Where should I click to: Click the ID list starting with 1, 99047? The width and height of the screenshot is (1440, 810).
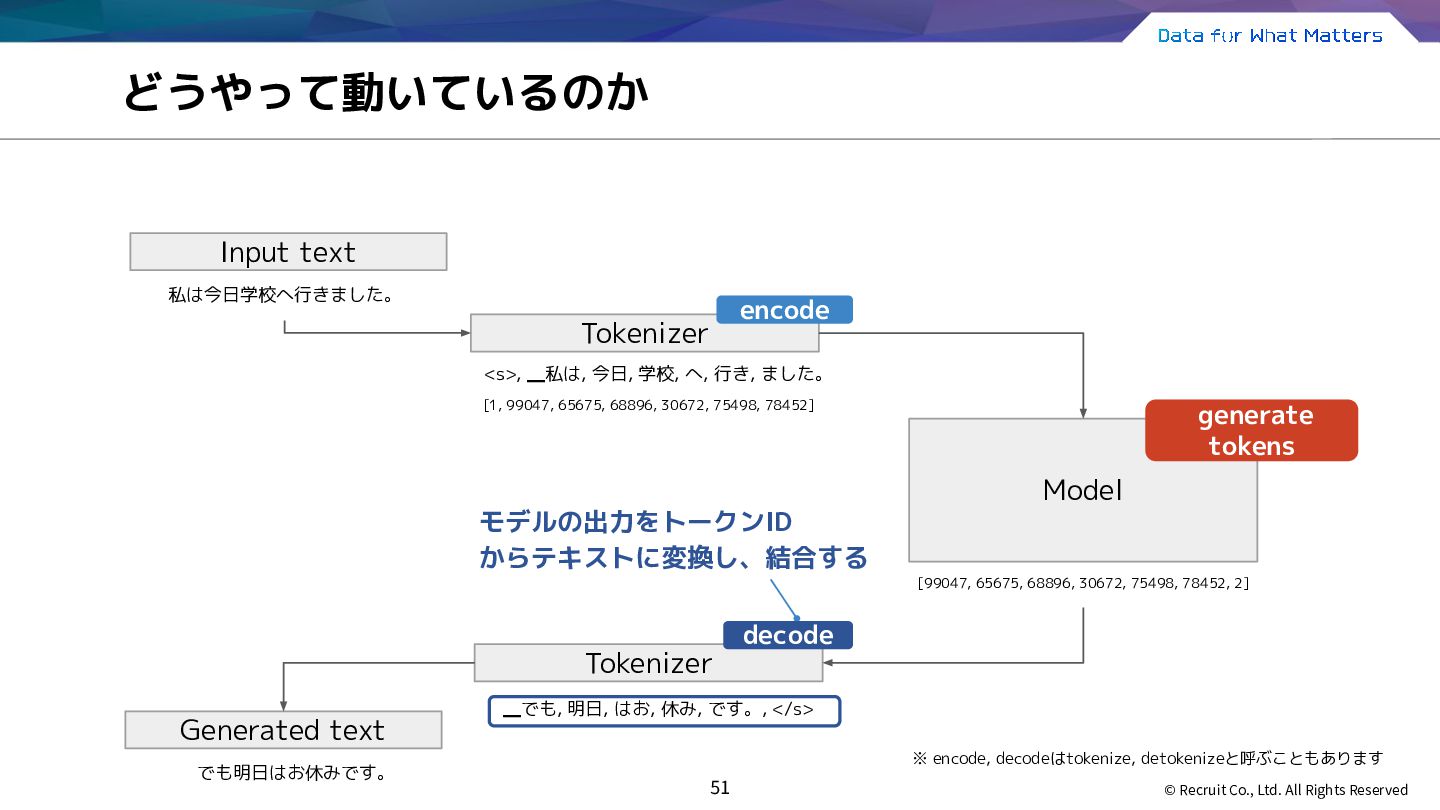(648, 405)
